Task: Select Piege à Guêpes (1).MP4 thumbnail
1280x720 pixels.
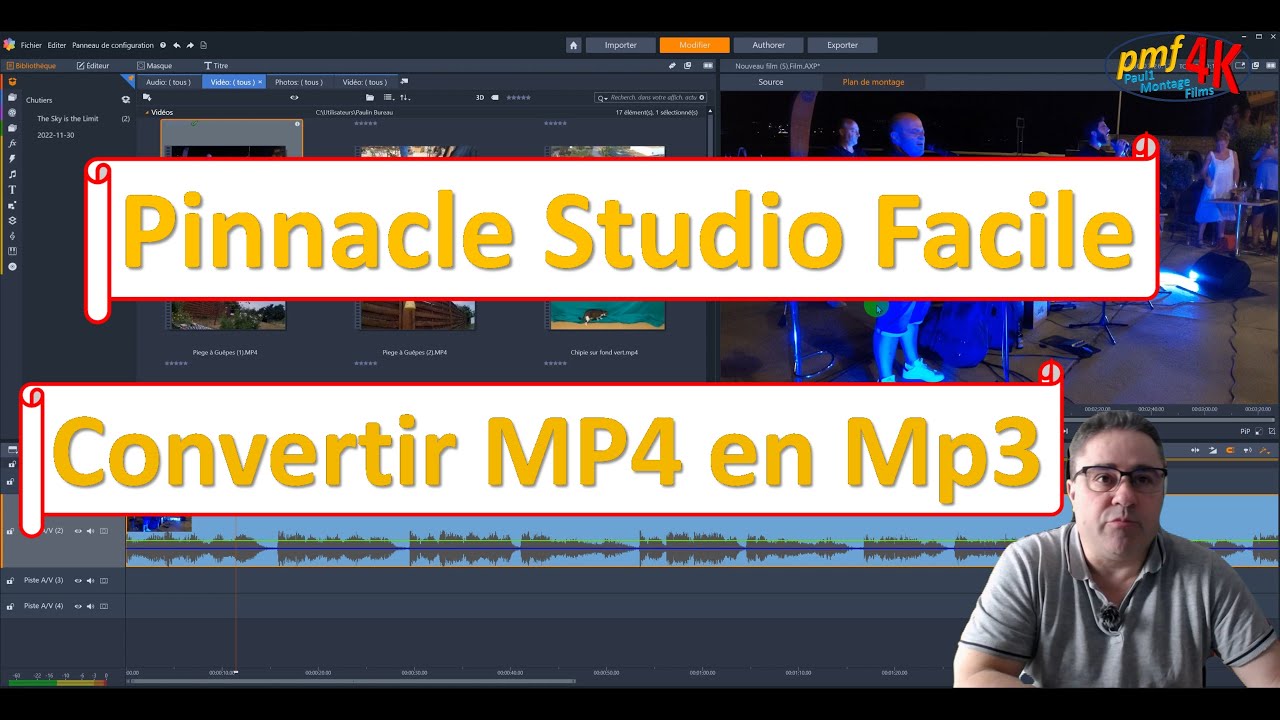Action: [x=225, y=316]
